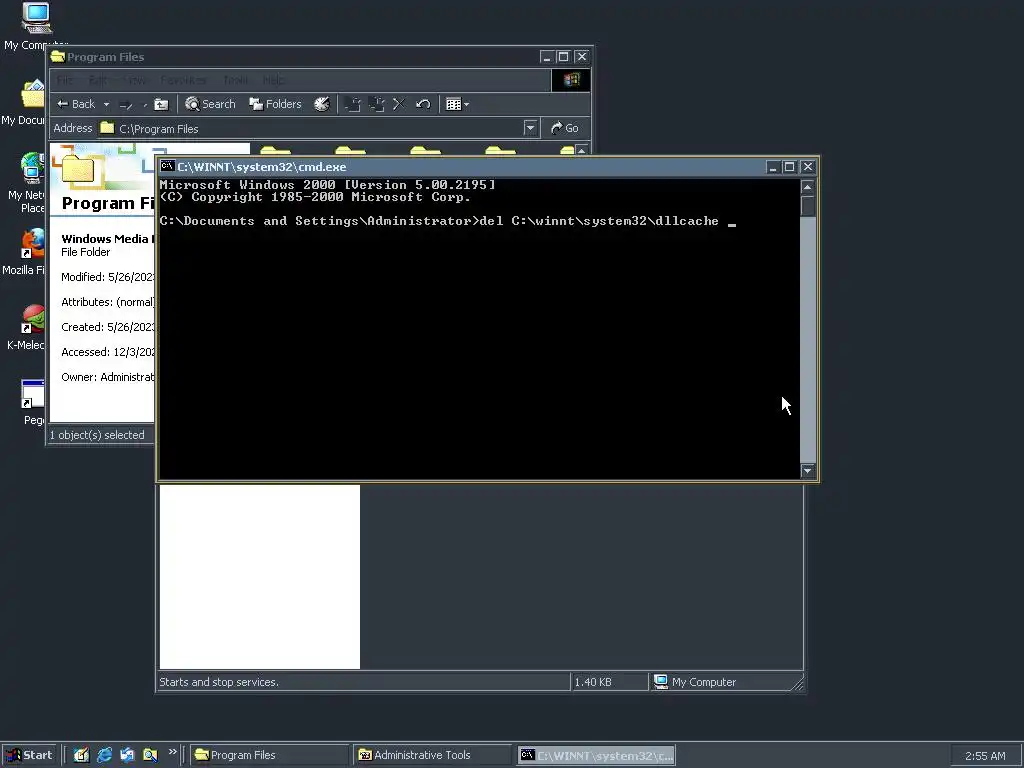
Task: Select Mozilla Firefox desktop shortcut
Action: point(25,253)
